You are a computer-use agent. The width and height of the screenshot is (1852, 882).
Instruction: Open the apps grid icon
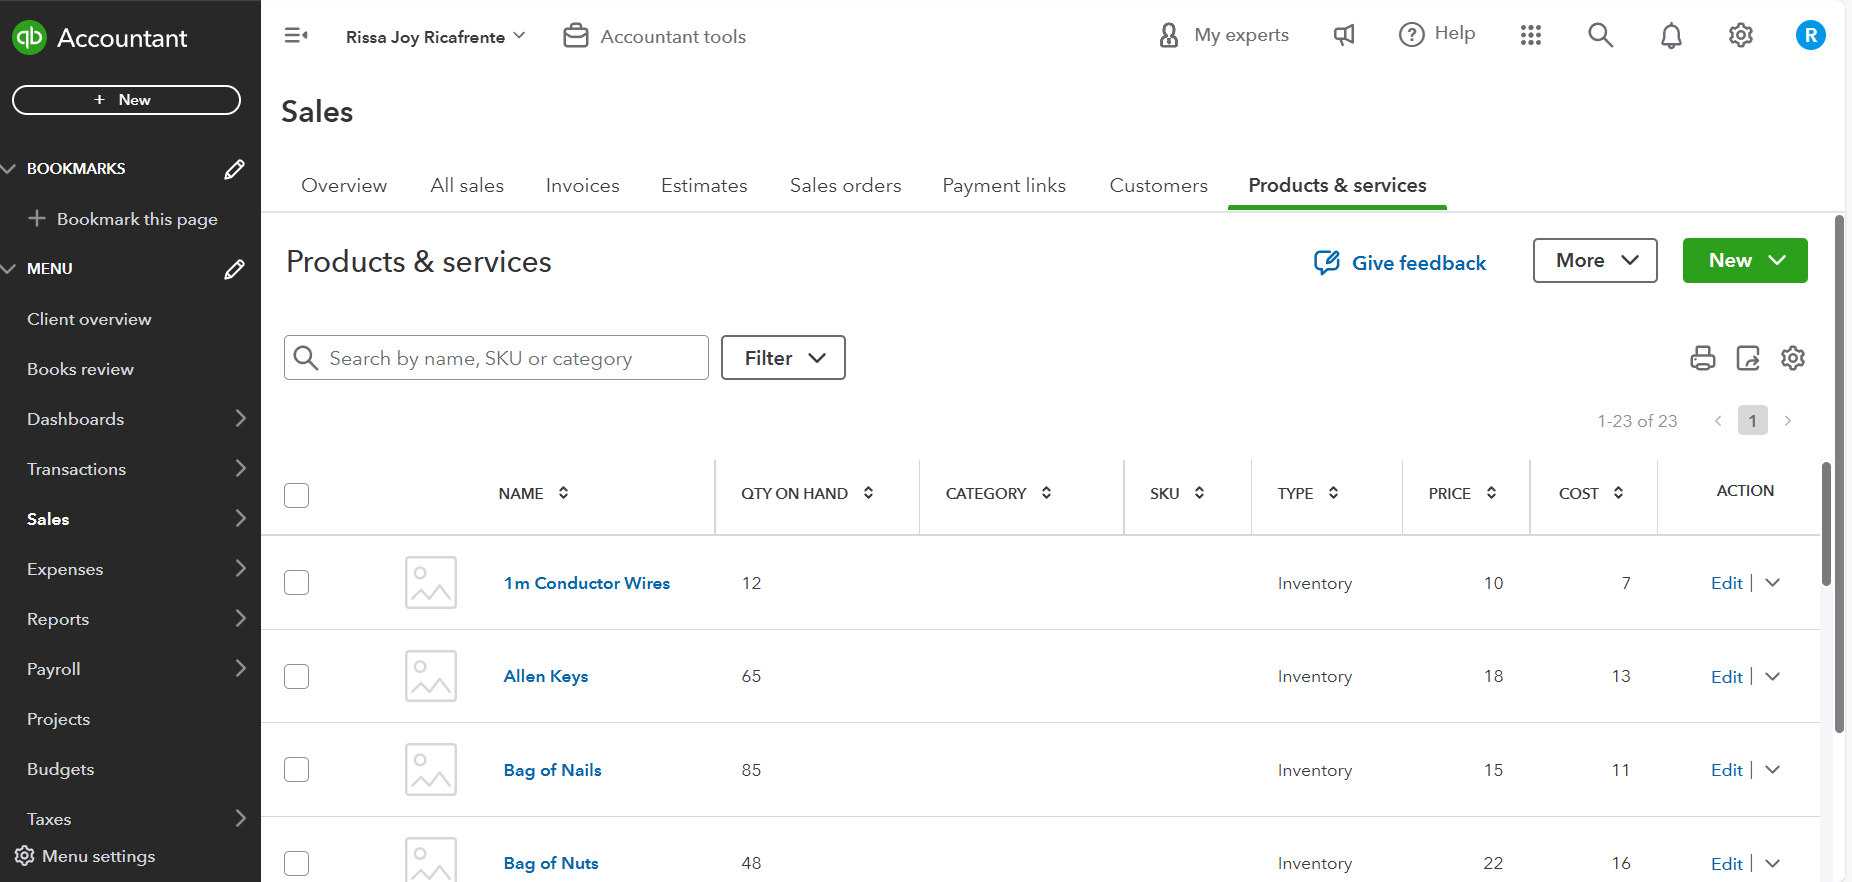(x=1531, y=36)
